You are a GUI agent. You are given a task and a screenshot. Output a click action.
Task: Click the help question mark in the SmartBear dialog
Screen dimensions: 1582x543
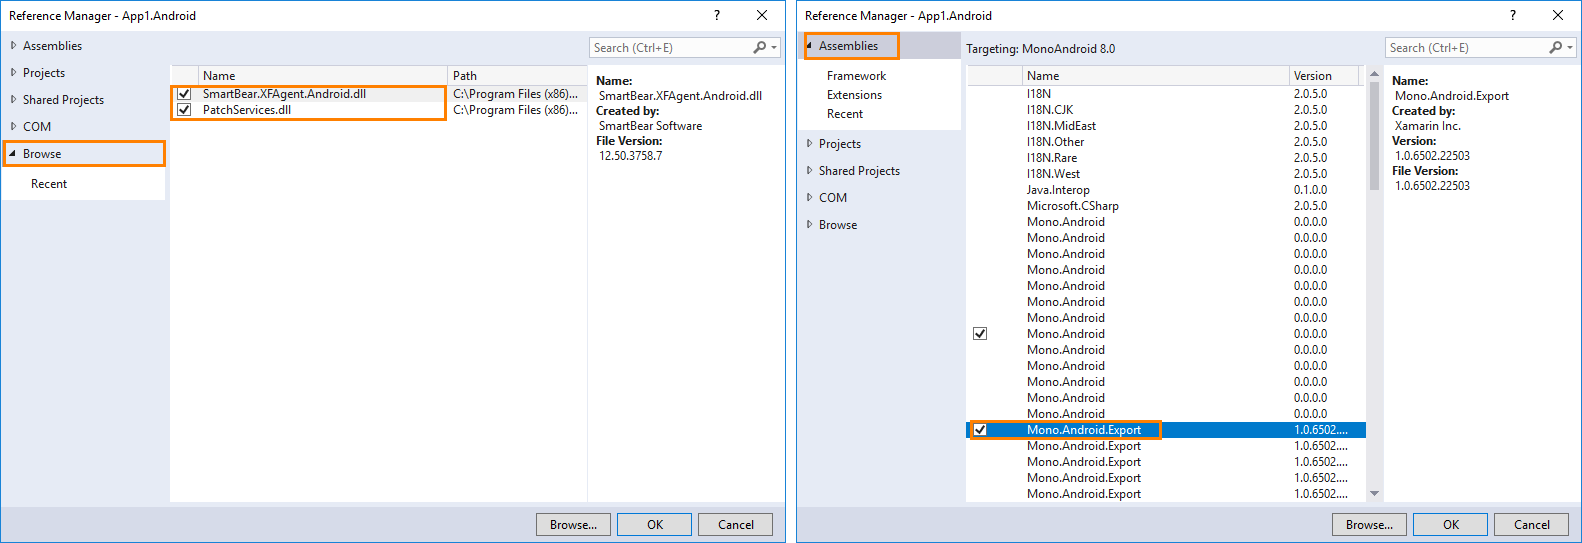click(716, 15)
